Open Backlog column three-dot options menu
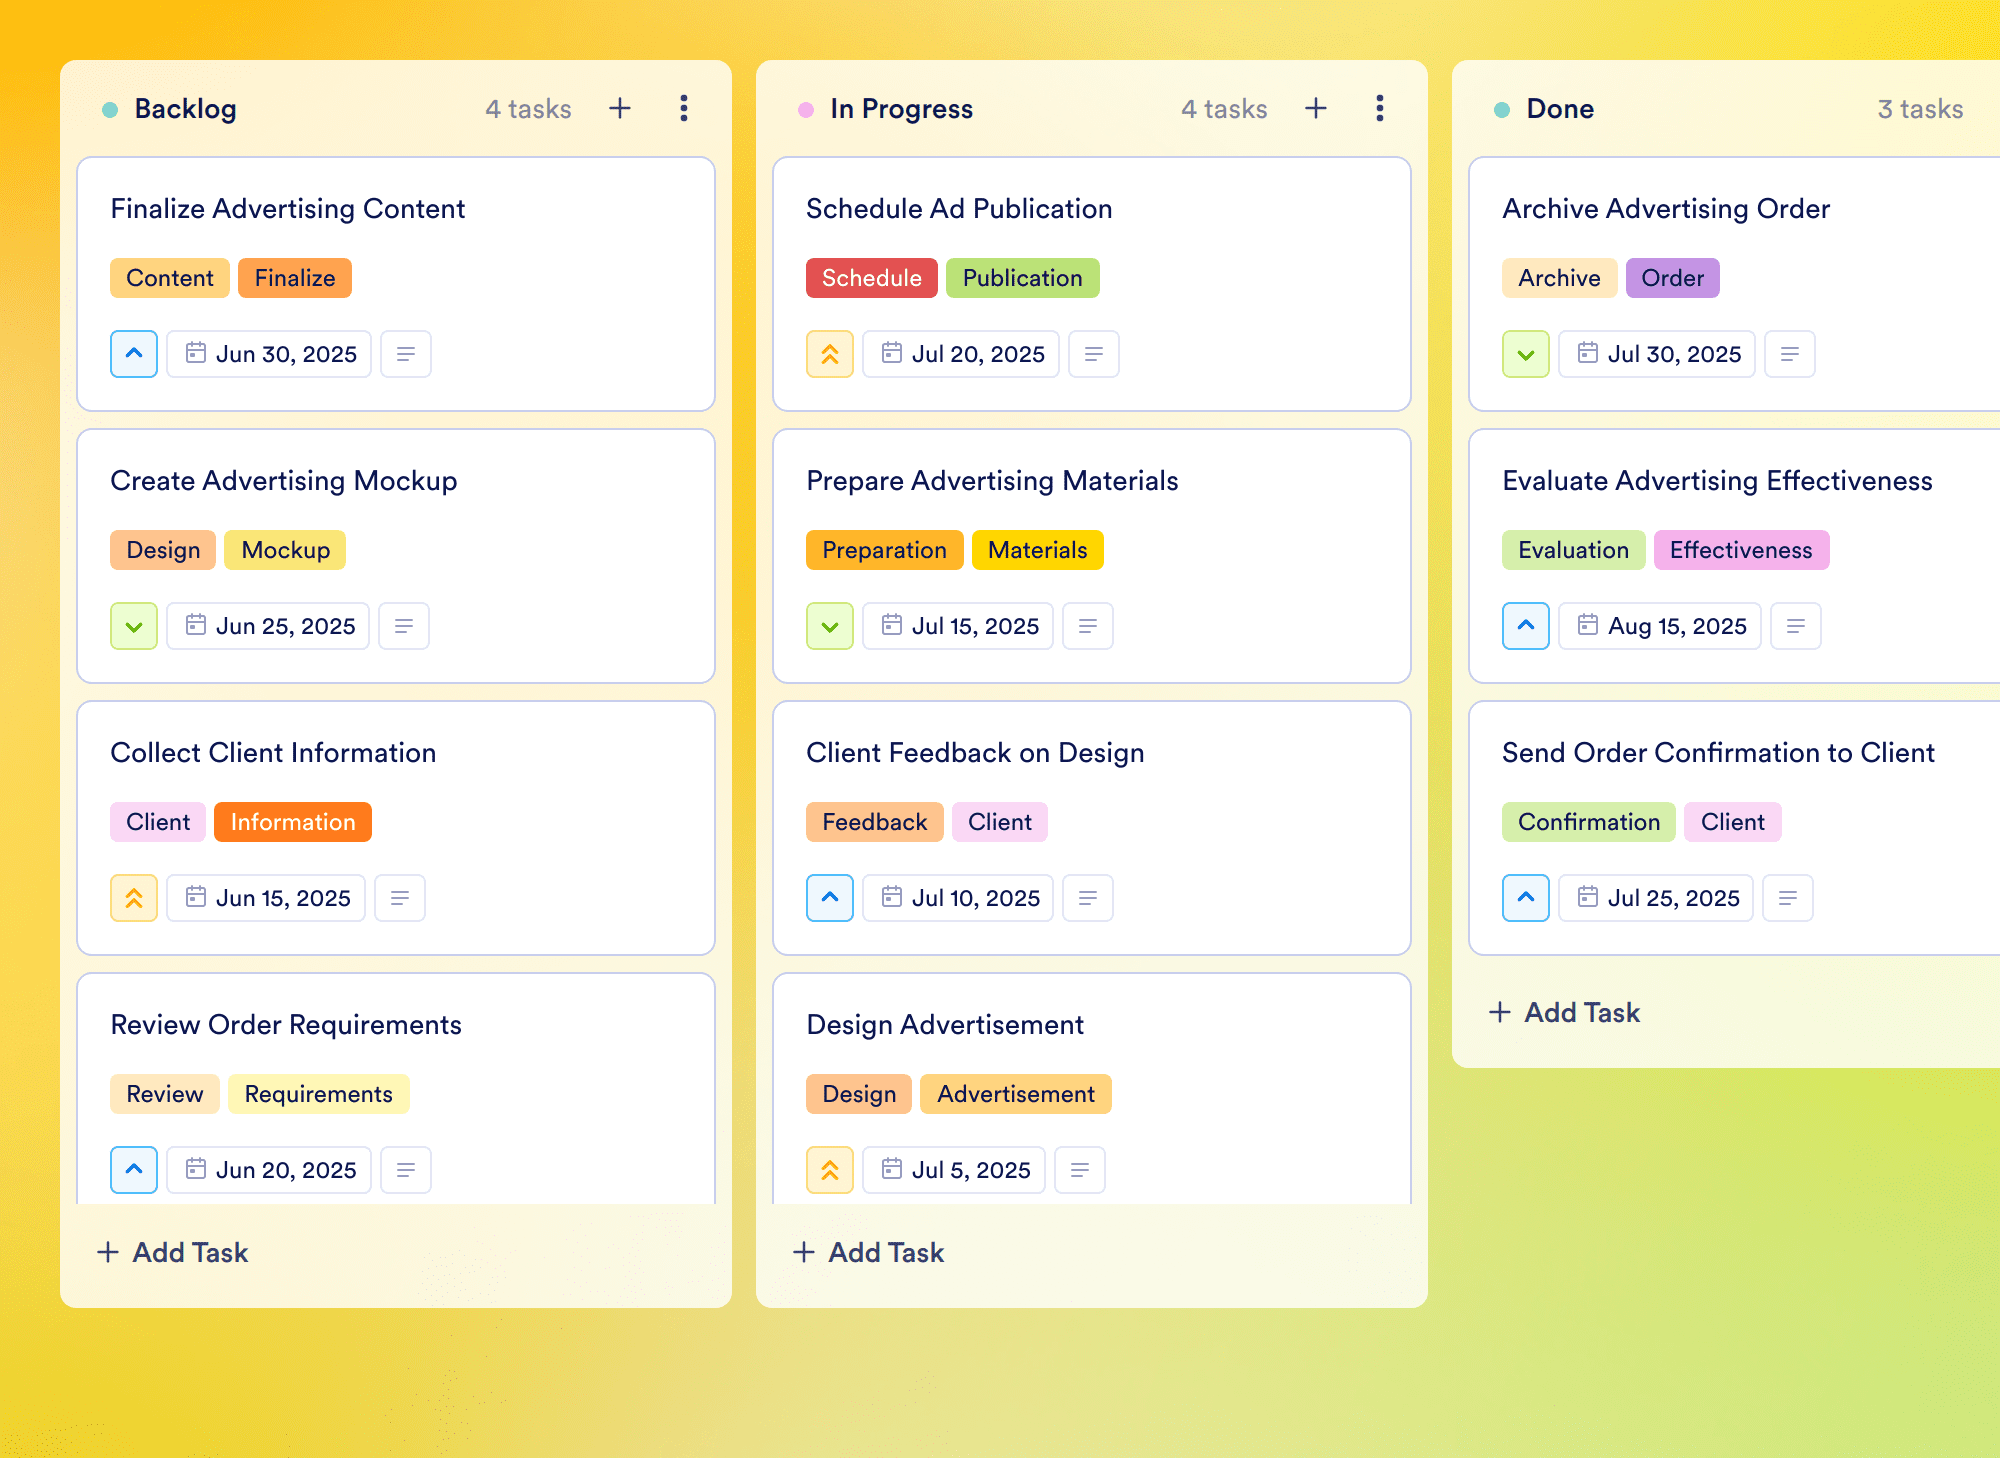 684,108
